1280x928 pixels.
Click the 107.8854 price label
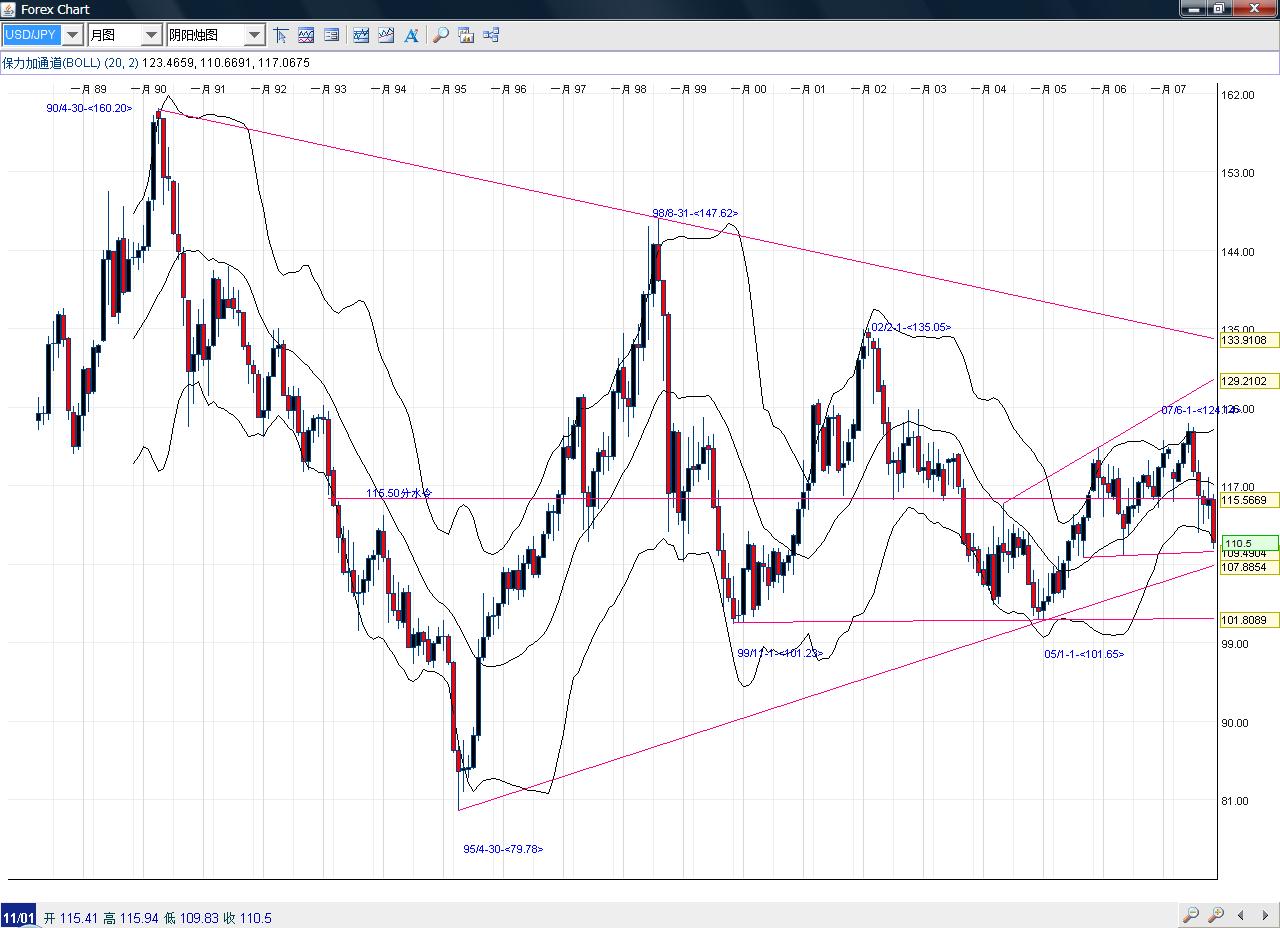1247,567
